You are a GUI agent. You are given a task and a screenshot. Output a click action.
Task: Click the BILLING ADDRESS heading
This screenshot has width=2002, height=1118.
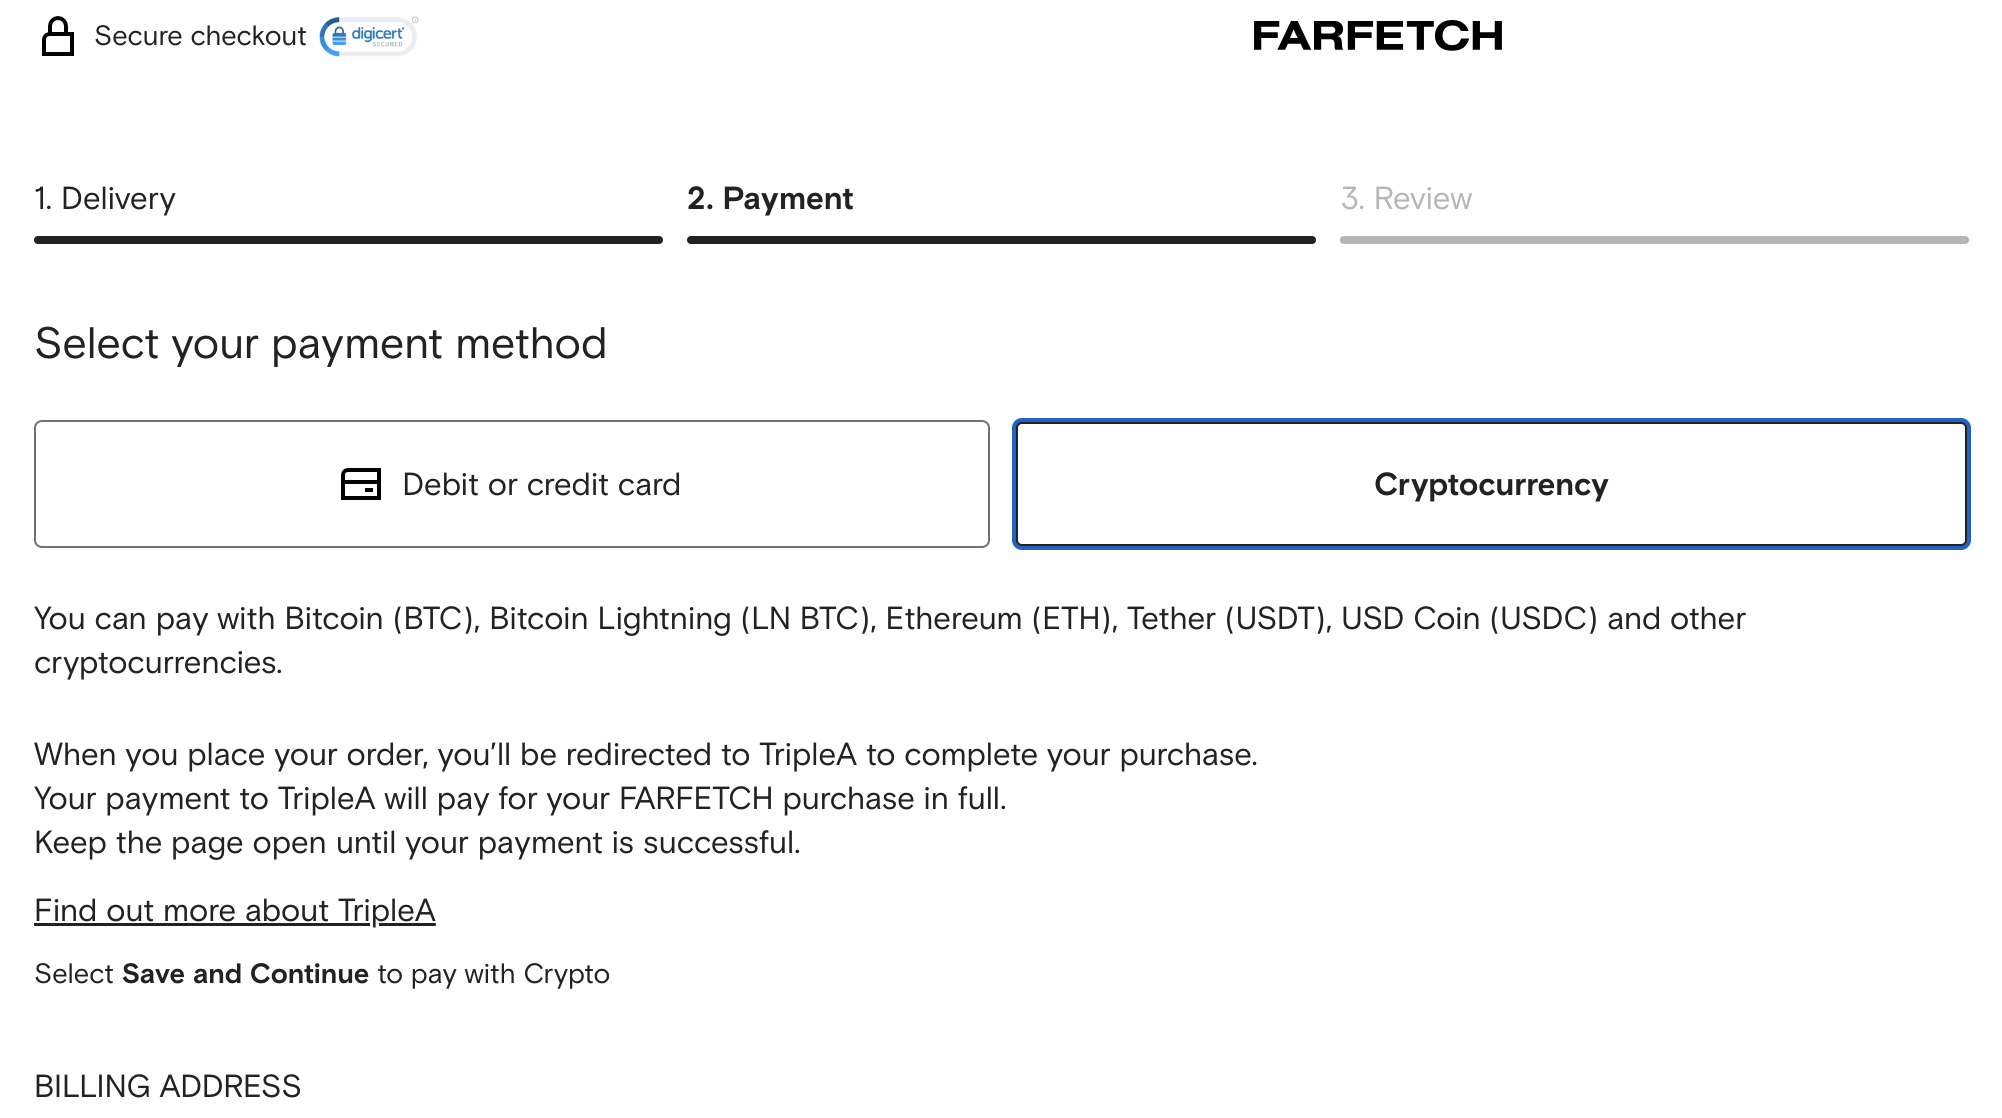[x=167, y=1086]
